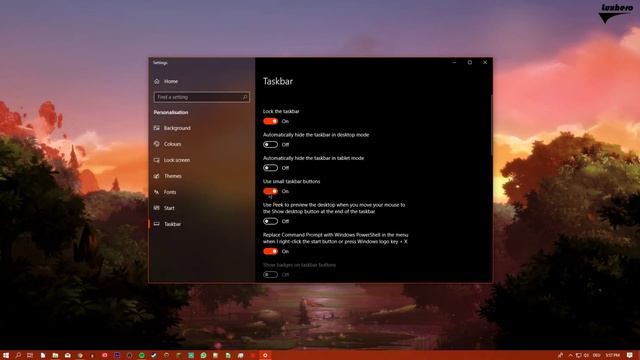Open the Background personalisation page

pyautogui.click(x=172, y=128)
